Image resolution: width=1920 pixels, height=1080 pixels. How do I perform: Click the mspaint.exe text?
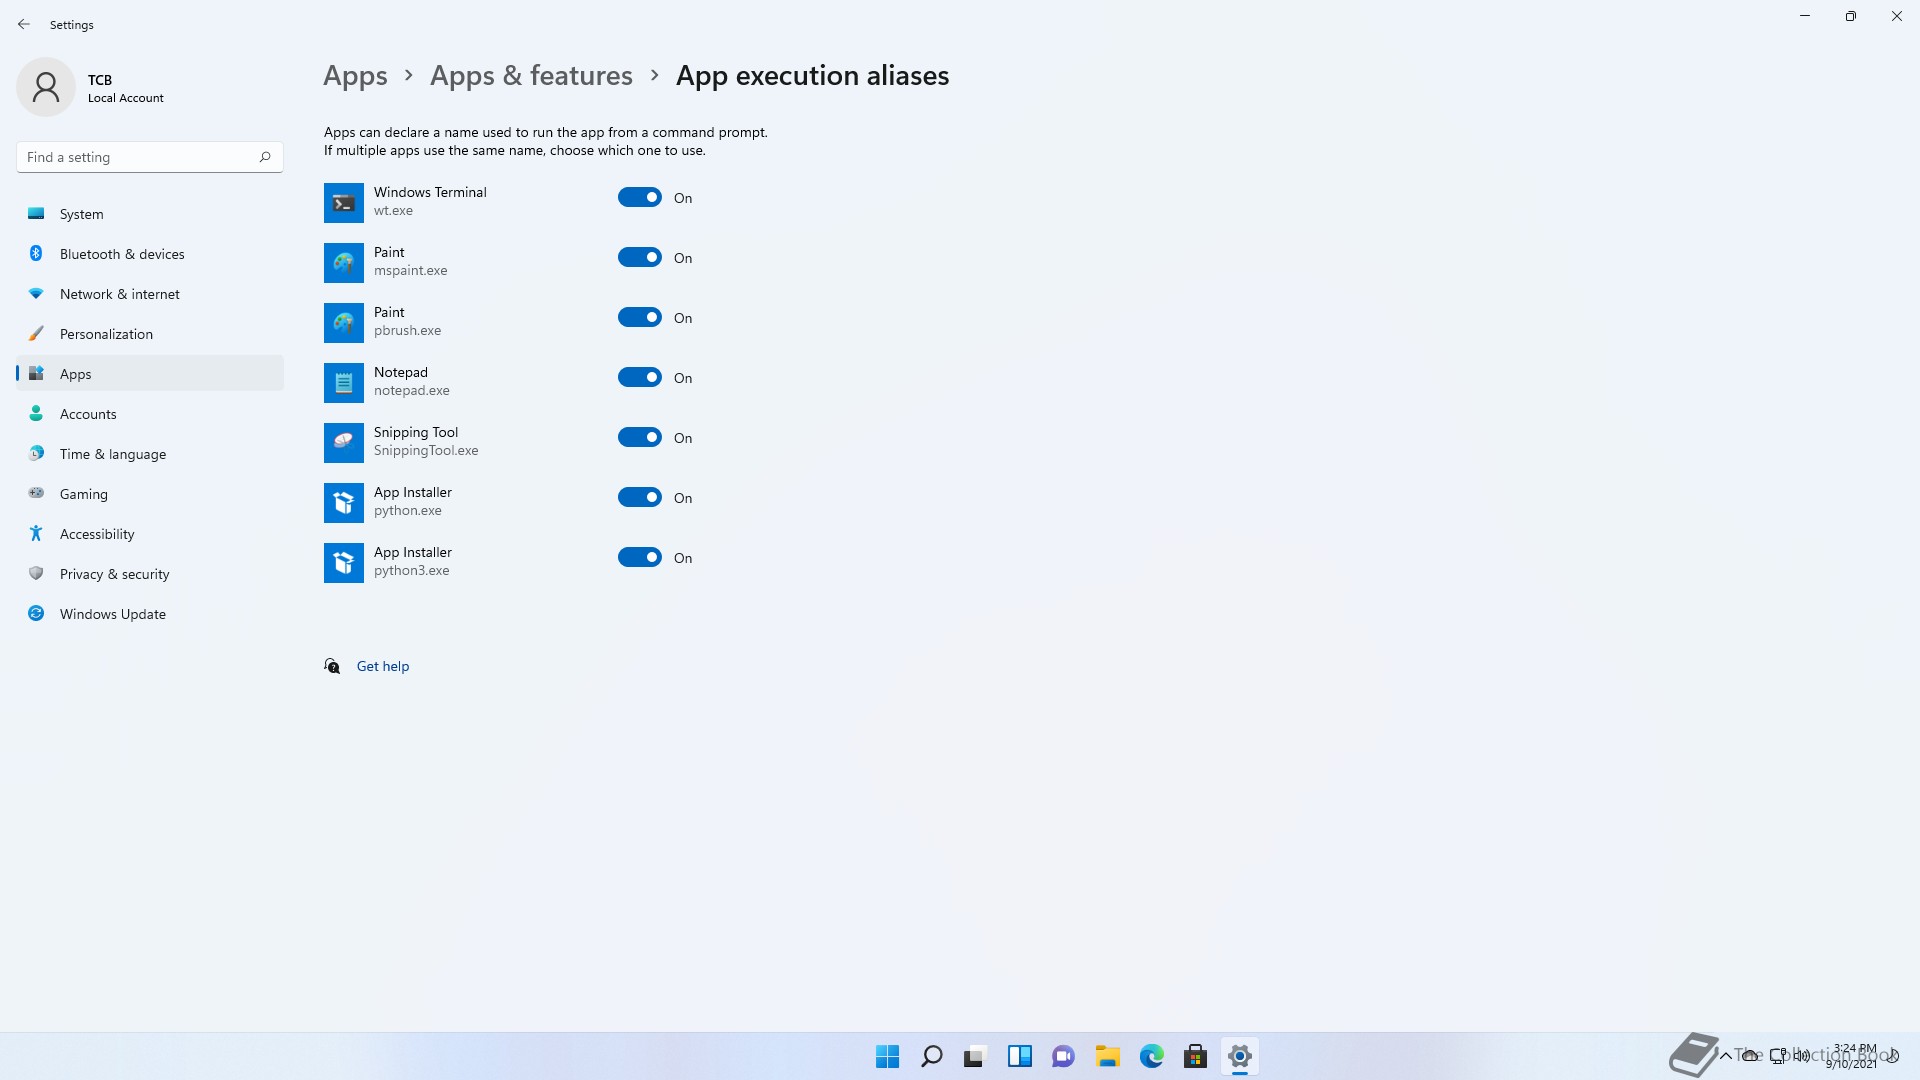[410, 271]
